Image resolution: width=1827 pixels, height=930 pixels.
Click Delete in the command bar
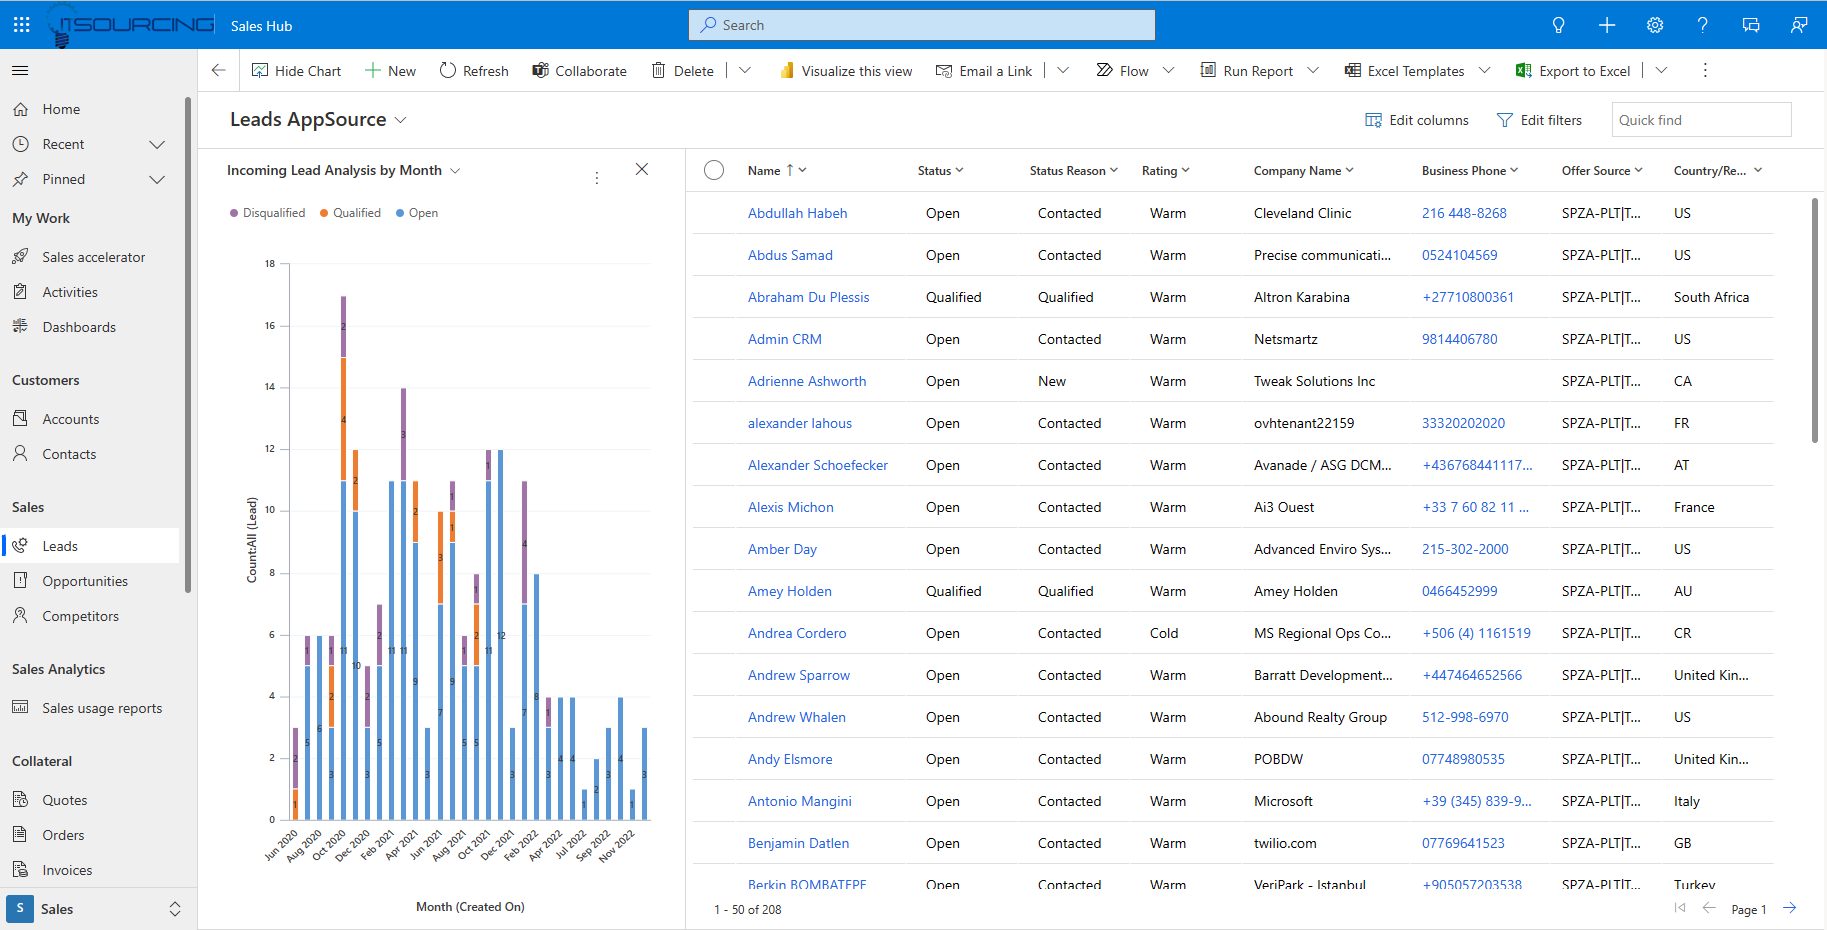point(683,71)
